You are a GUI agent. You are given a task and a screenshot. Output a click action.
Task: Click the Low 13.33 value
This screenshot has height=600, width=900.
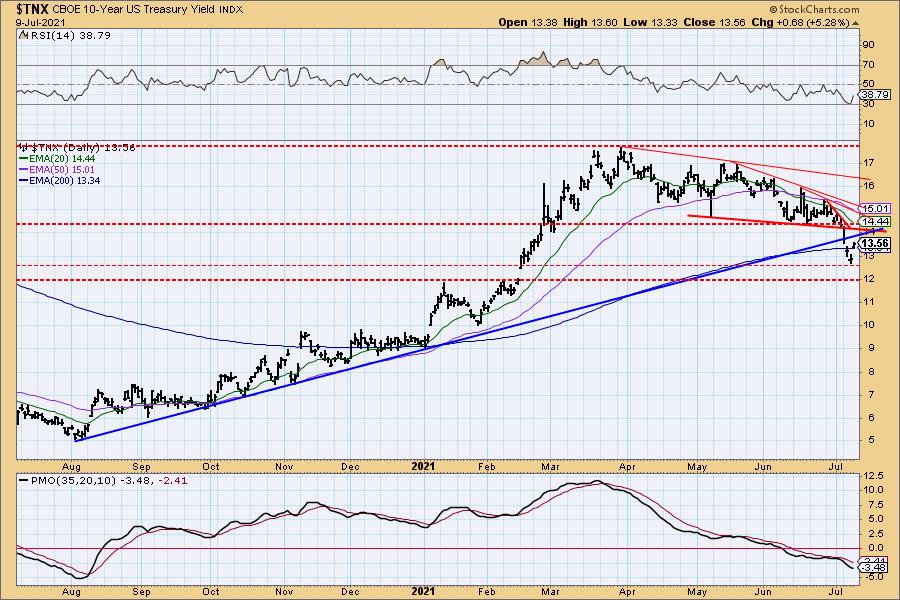(650, 22)
